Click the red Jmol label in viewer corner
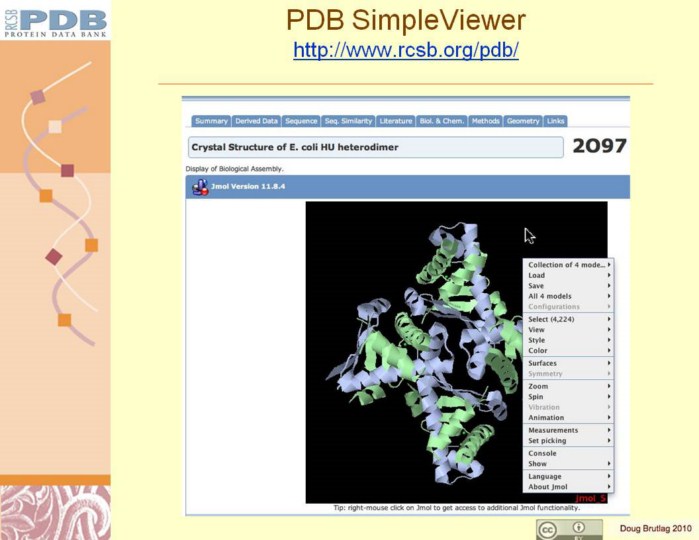This screenshot has width=699, height=540. point(590,497)
